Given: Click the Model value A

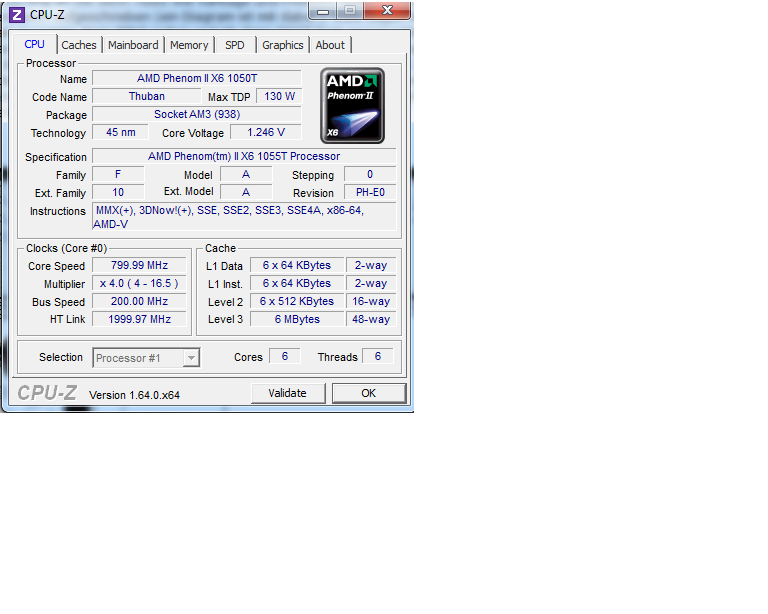Looking at the screenshot, I should (246, 174).
